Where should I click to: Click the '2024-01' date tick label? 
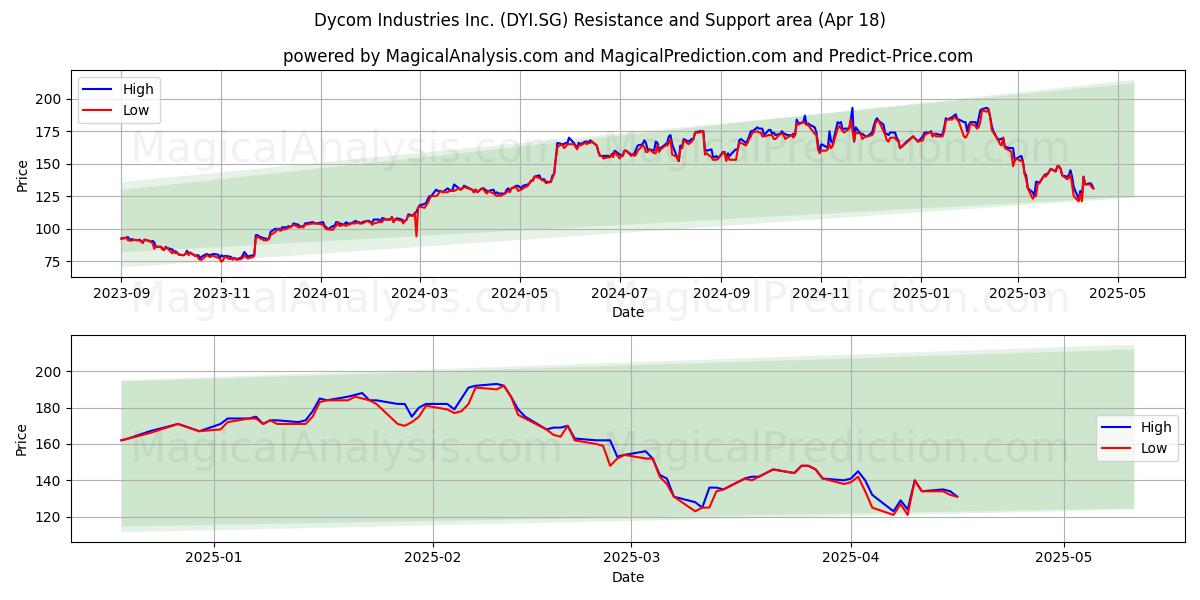pyautogui.click(x=321, y=295)
